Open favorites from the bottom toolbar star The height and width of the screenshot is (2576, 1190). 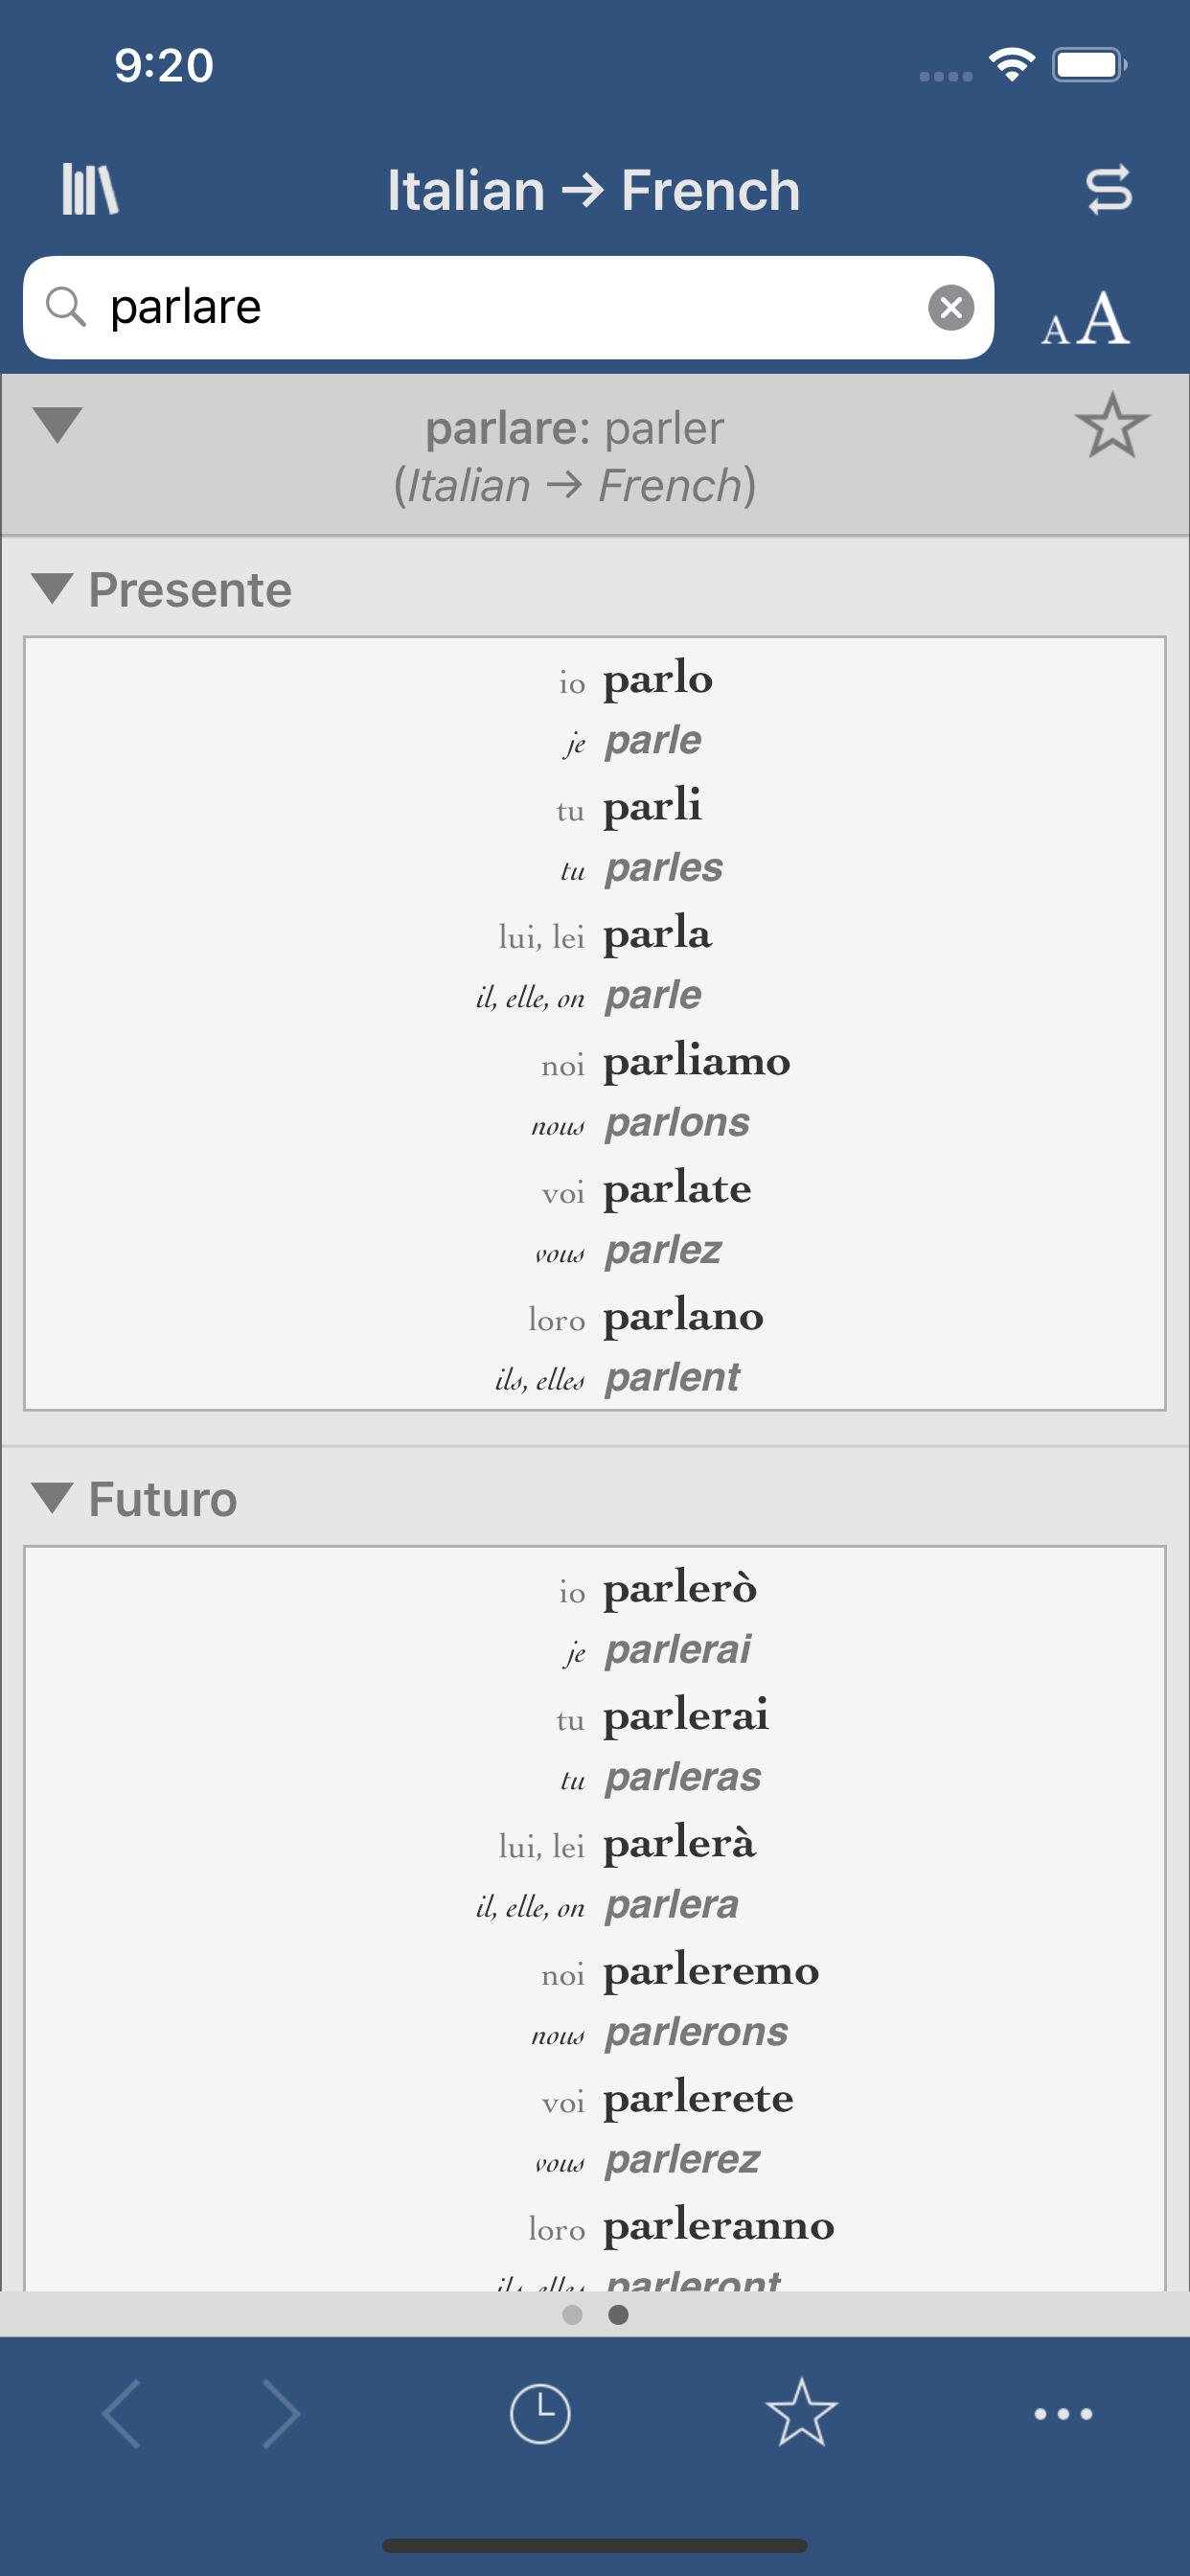click(801, 2413)
